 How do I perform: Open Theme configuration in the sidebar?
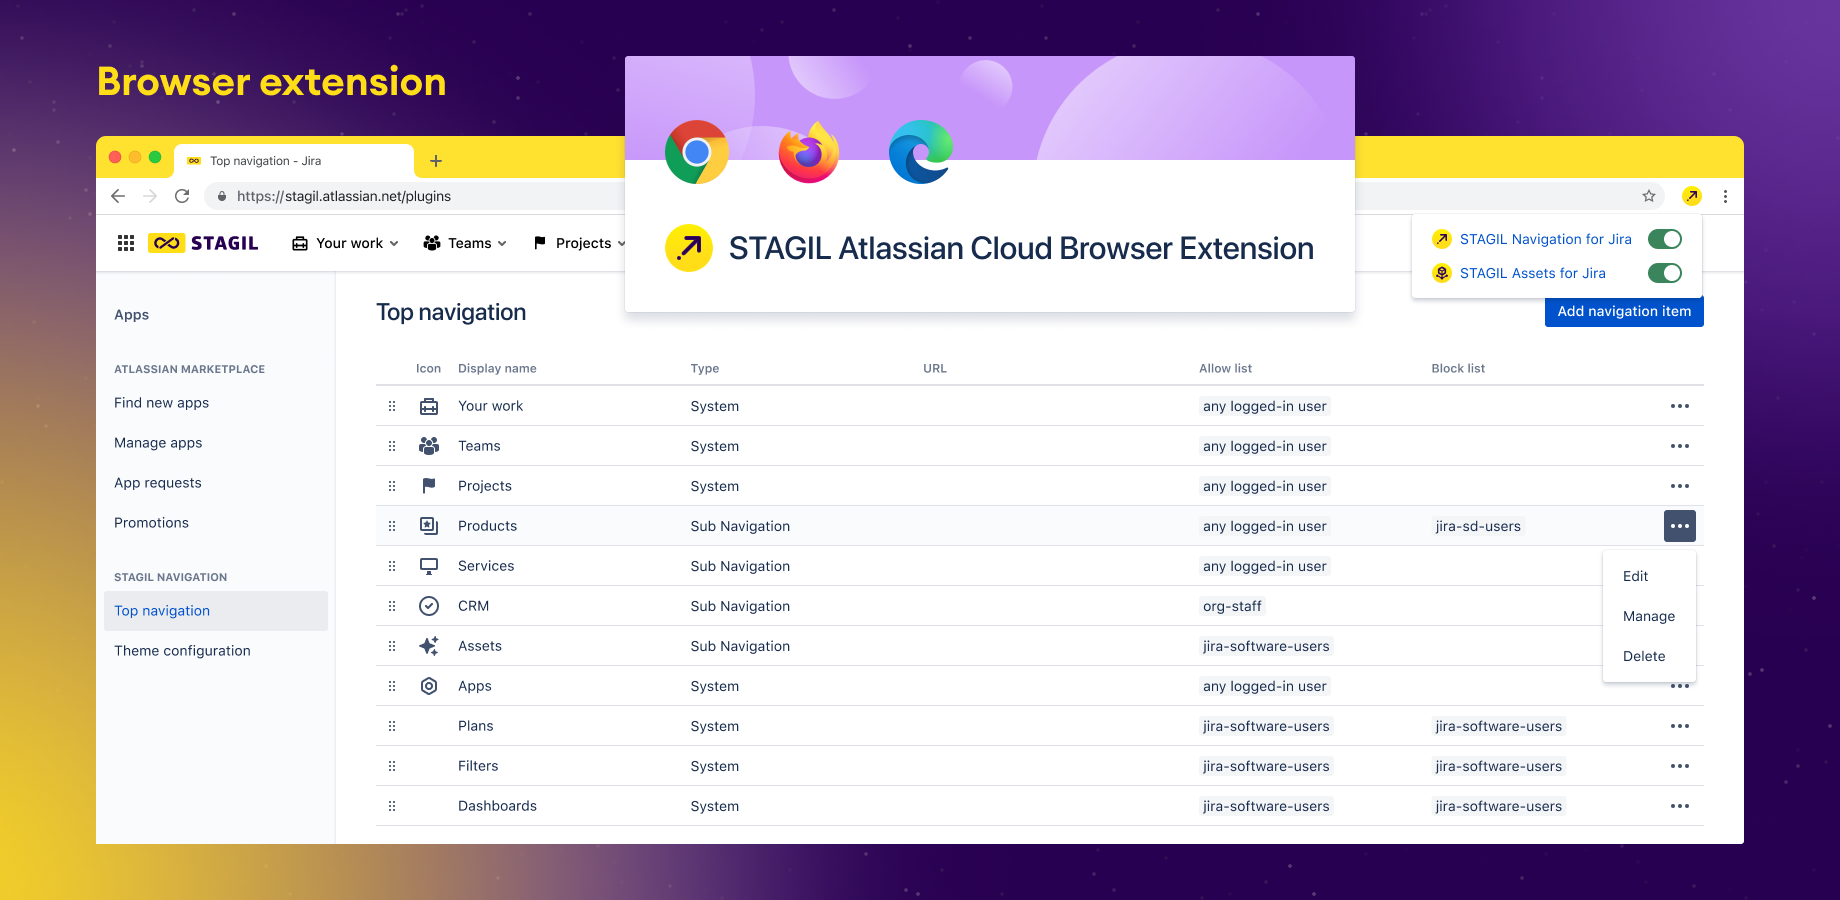pos(182,651)
